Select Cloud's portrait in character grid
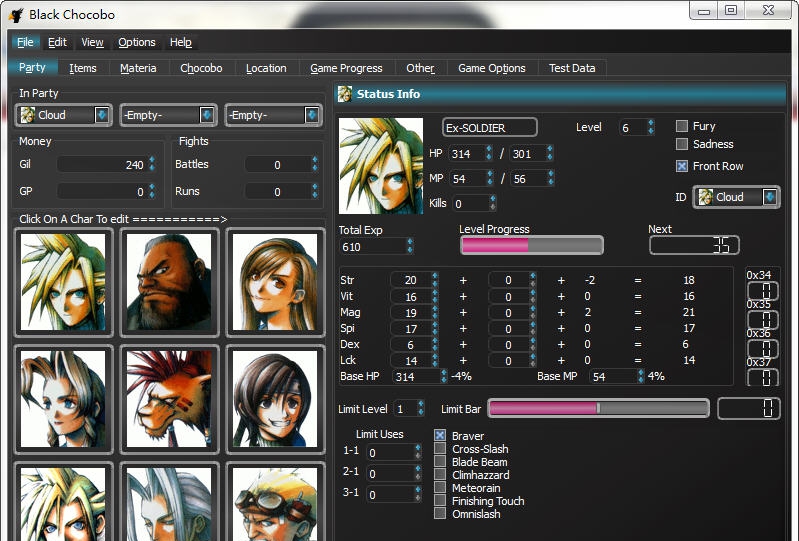The image size is (799, 541). coord(63,283)
